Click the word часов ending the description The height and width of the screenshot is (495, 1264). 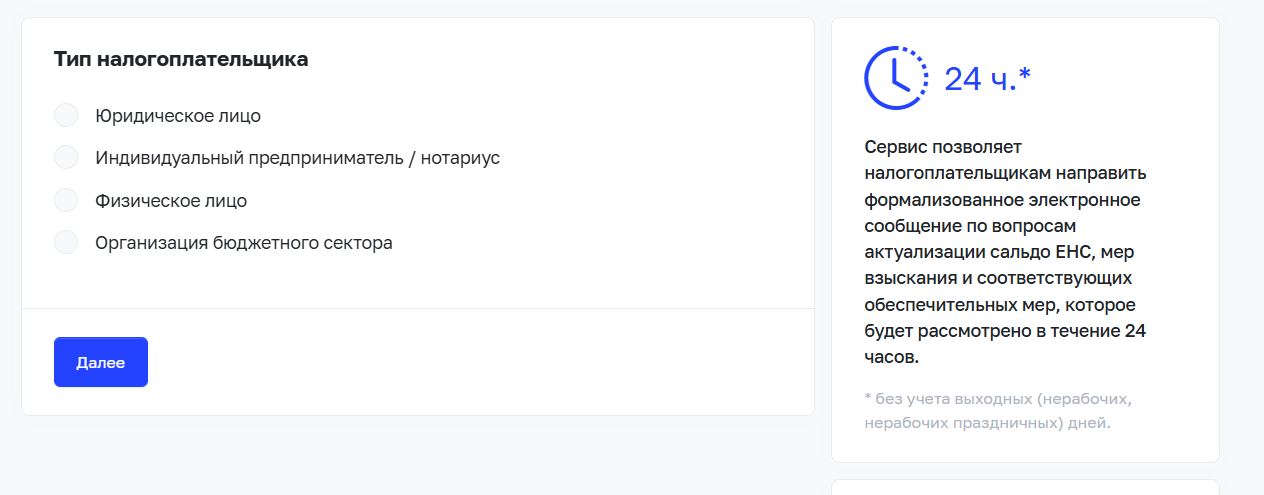891,357
